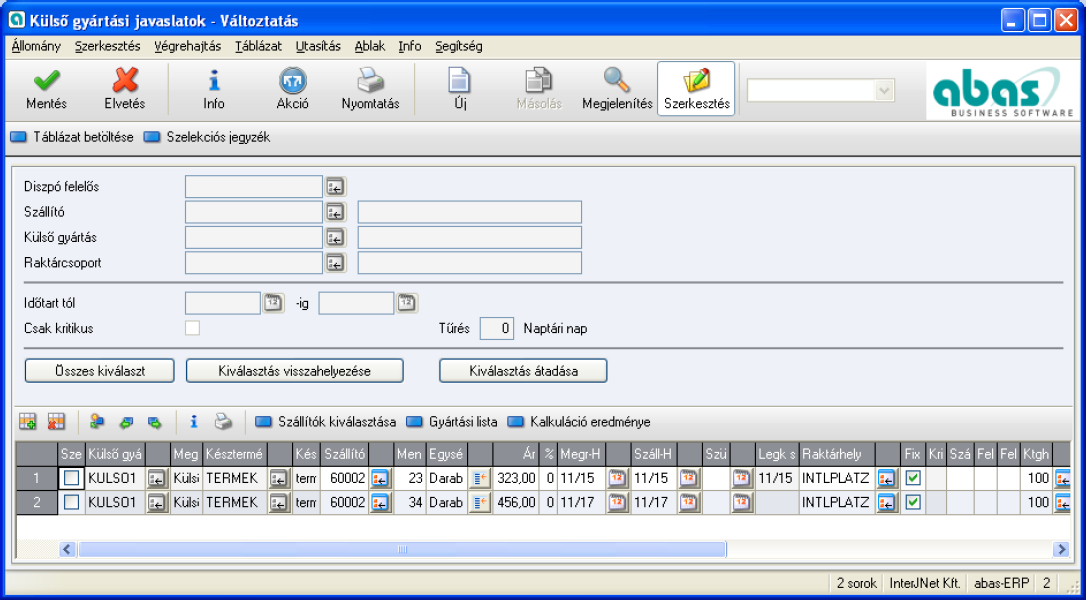Open the Ablak menu
Viewport: 1086px width, 600px height.
370,46
